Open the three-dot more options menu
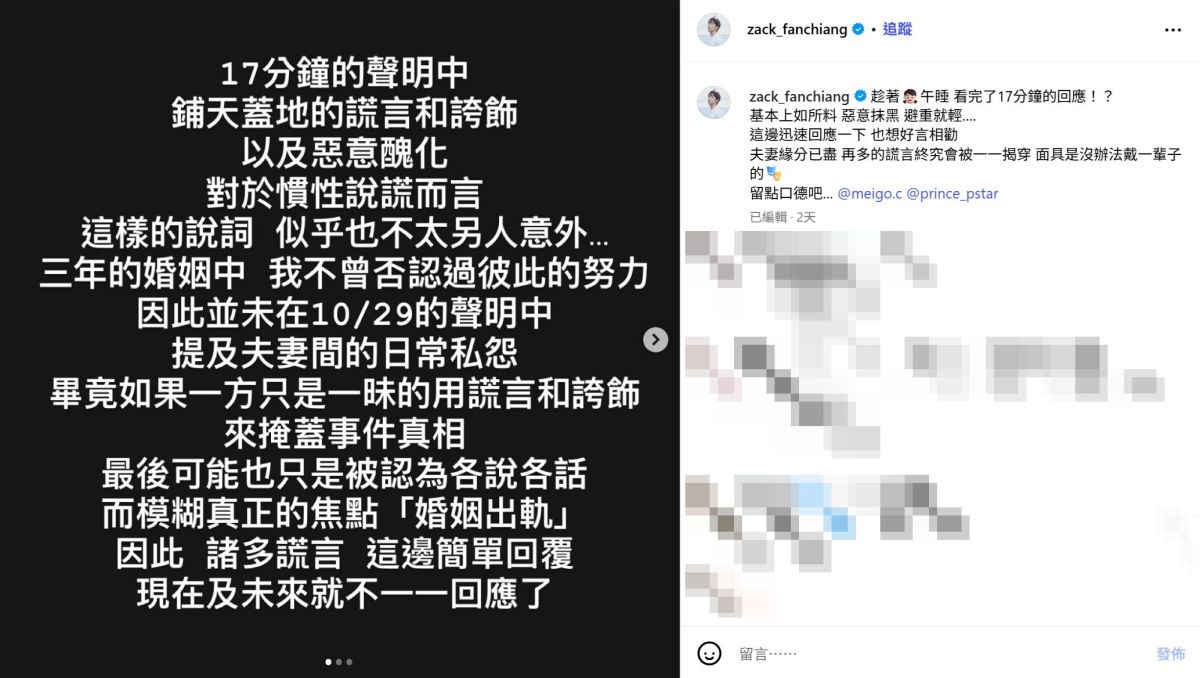 1173,30
